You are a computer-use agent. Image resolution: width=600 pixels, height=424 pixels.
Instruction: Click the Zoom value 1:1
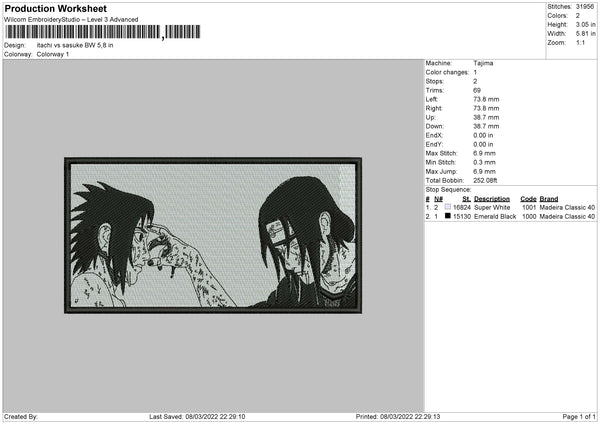point(580,42)
